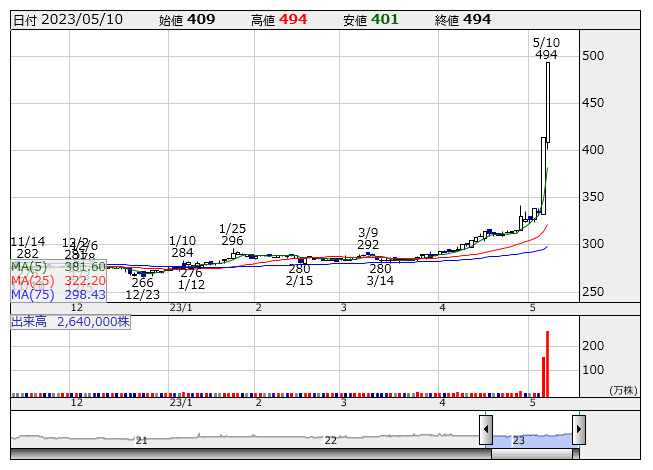Click the right range slider handle

coord(578,430)
